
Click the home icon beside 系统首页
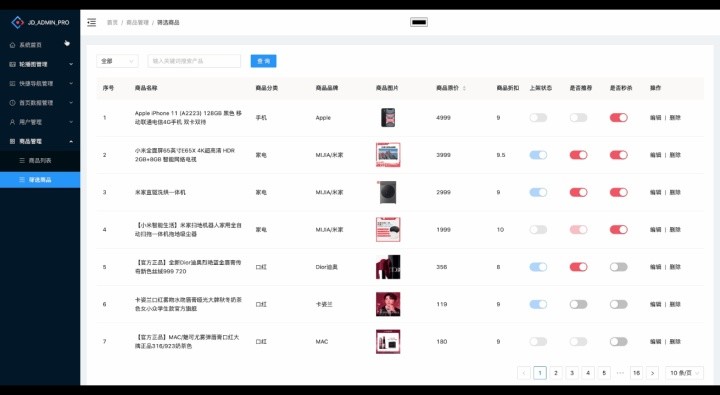[x=12, y=45]
